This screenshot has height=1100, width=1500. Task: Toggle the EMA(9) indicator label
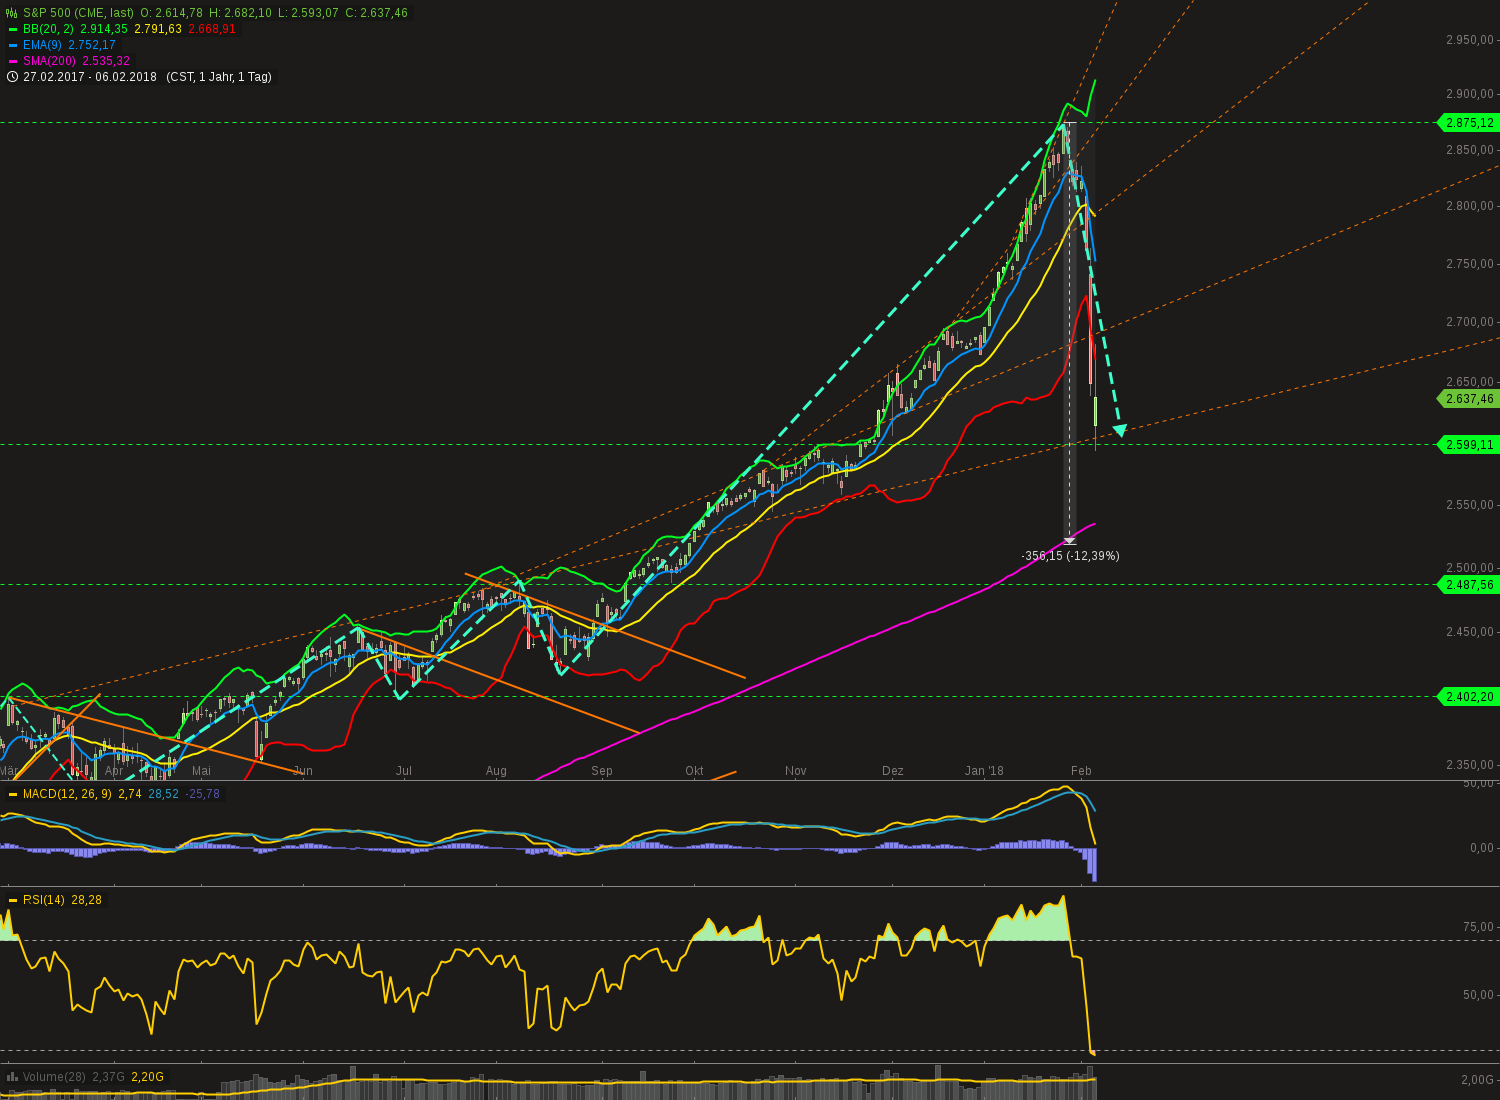click(44, 45)
